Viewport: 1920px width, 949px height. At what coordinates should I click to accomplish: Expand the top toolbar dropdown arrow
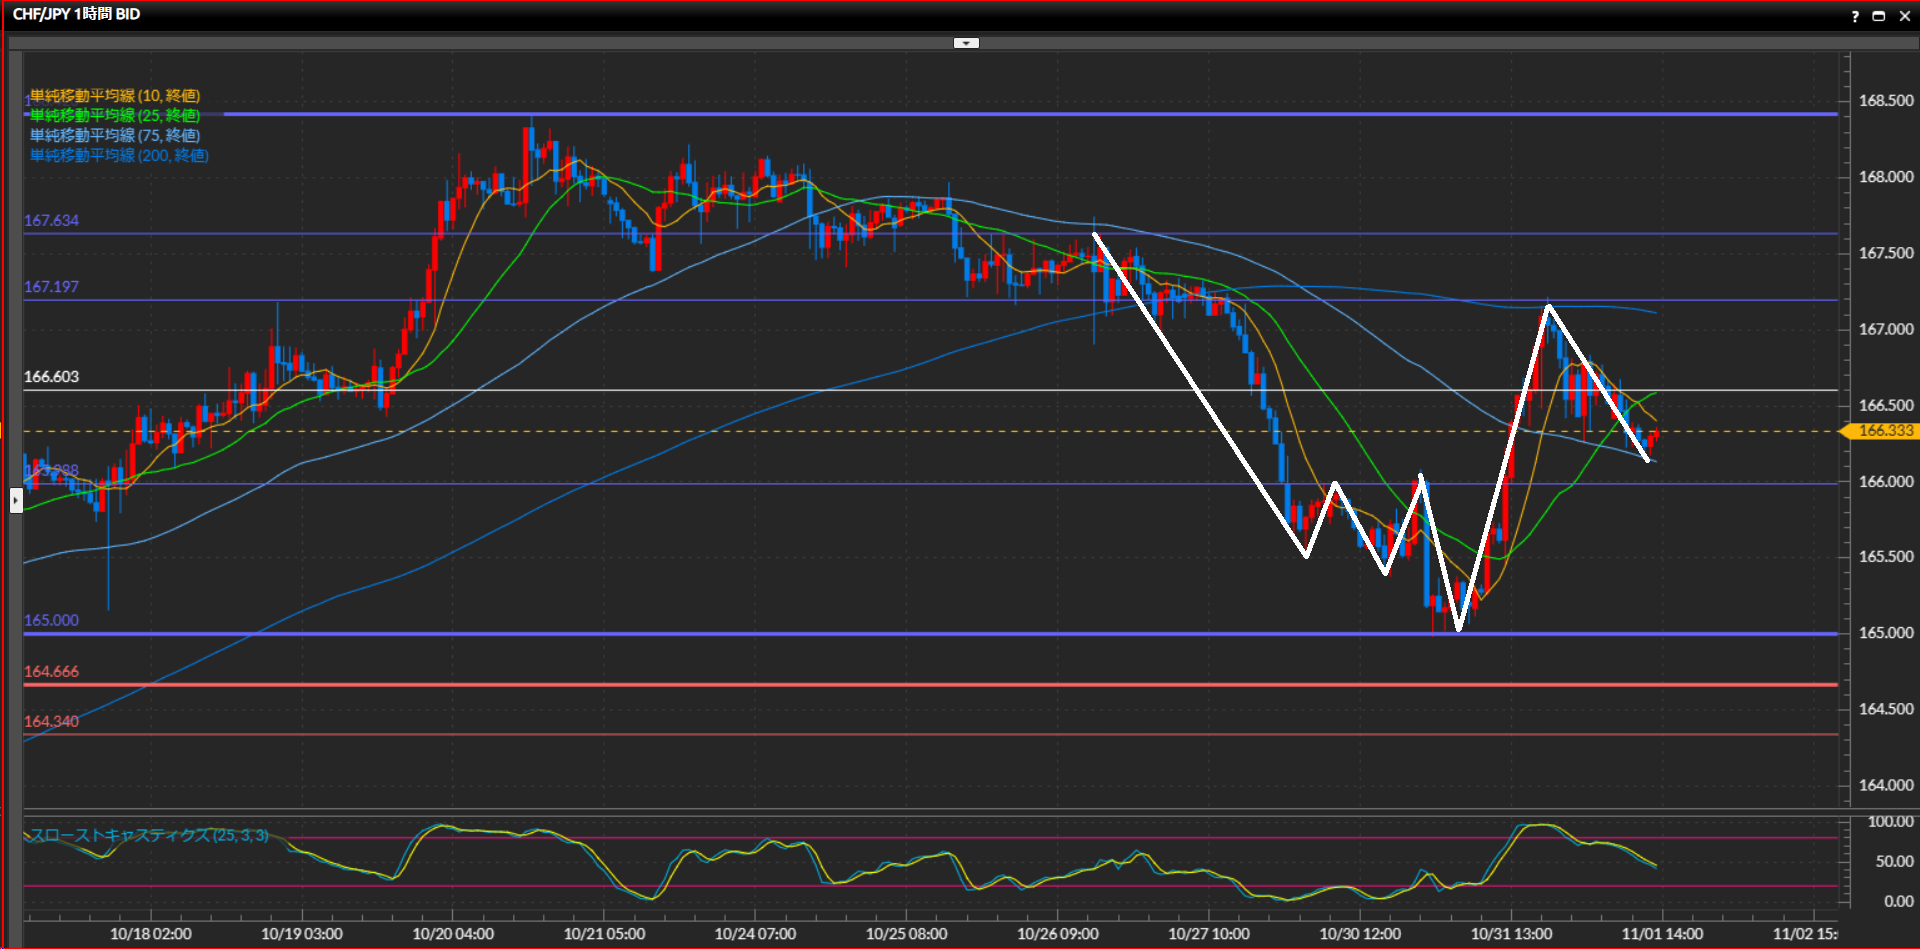(966, 43)
